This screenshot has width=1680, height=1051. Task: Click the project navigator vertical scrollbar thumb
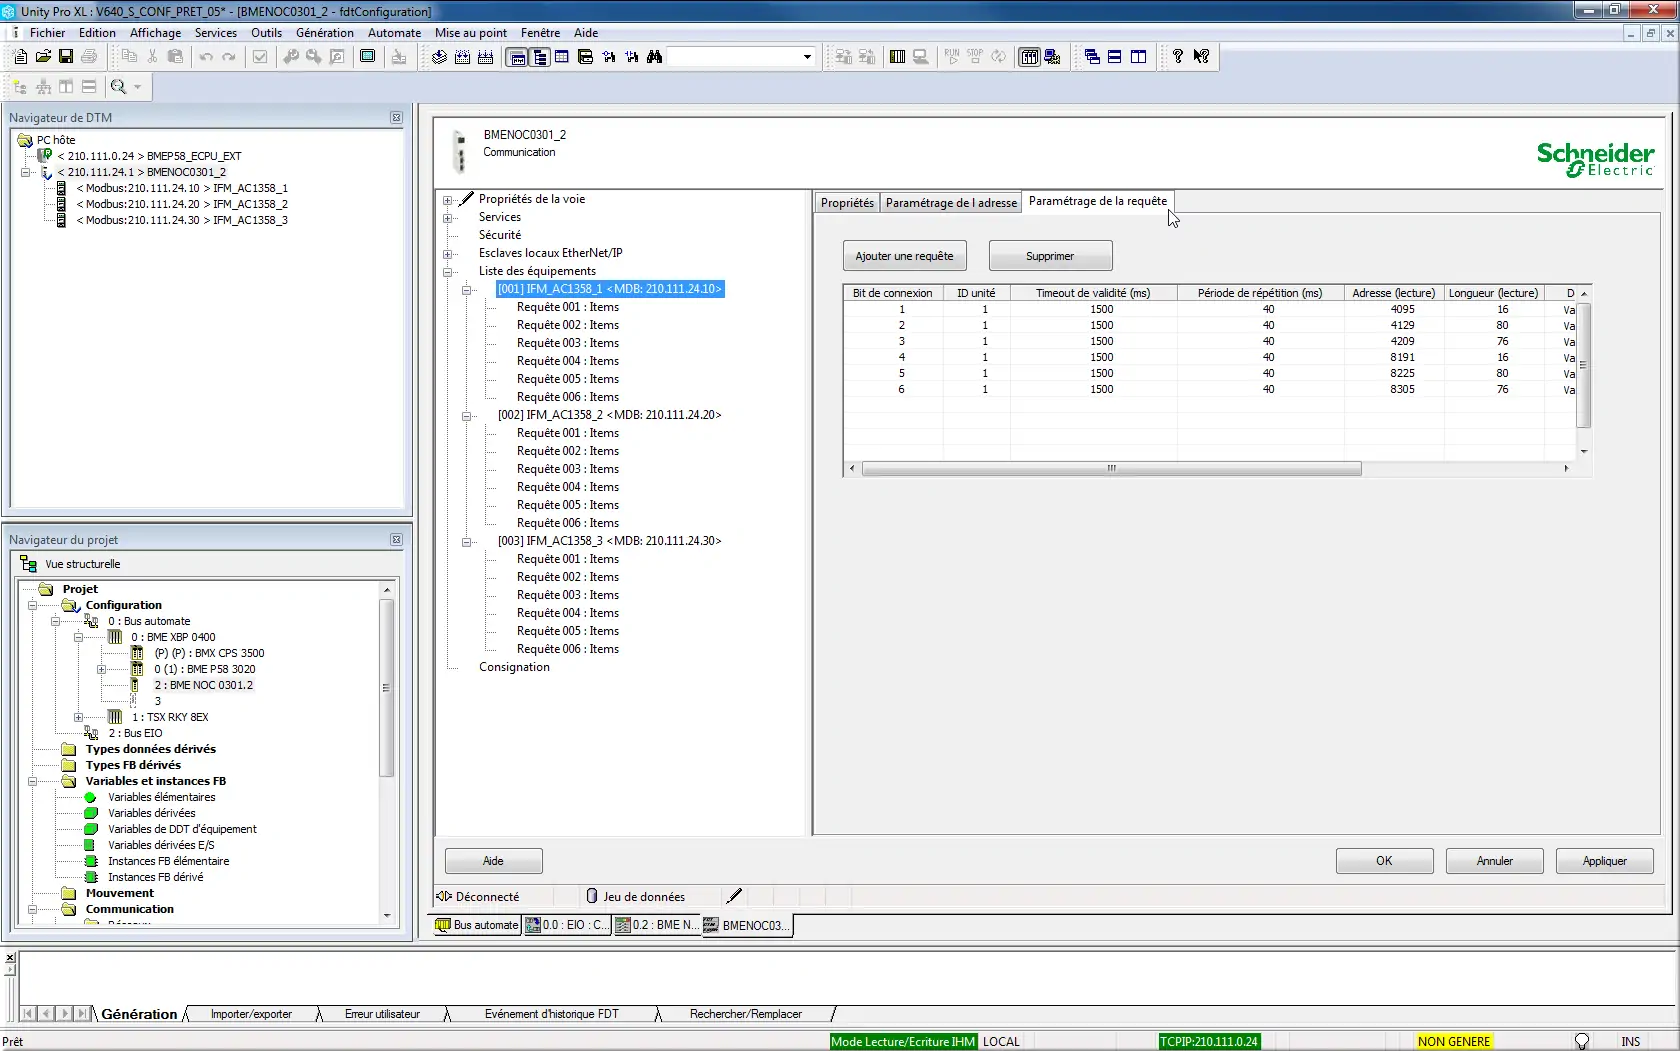point(386,688)
